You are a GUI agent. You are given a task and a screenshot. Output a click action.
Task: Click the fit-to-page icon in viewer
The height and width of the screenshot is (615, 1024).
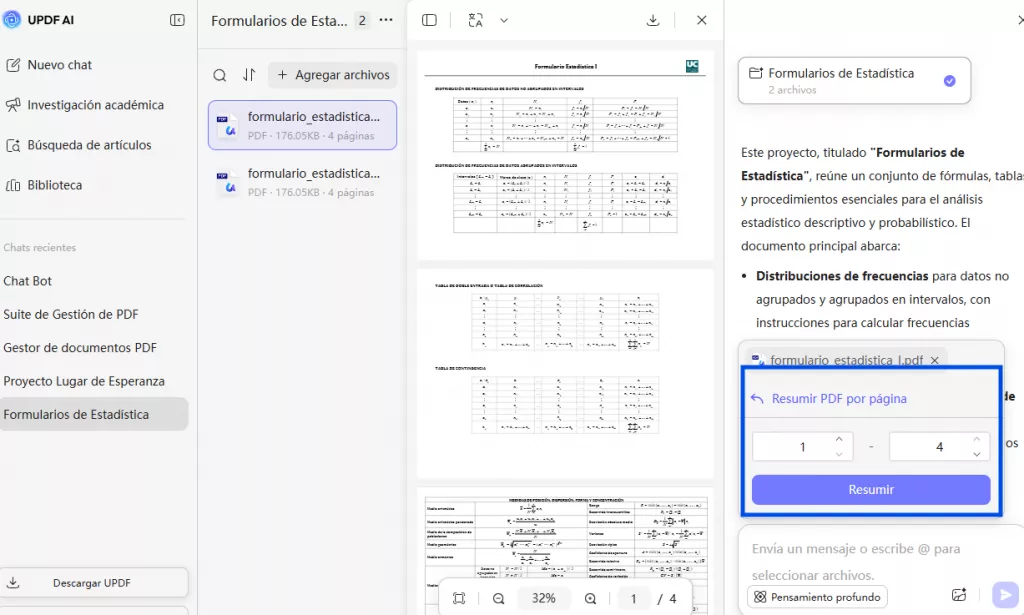pyautogui.click(x=459, y=598)
